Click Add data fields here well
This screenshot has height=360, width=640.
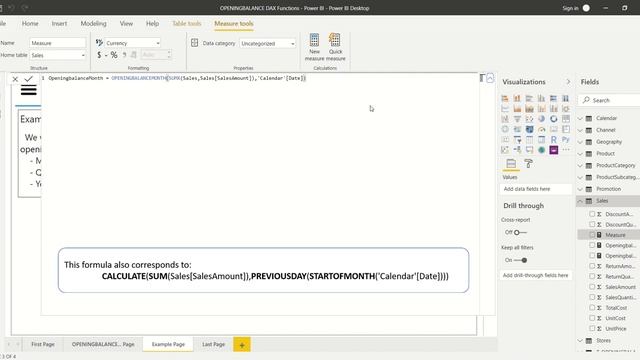(536, 189)
